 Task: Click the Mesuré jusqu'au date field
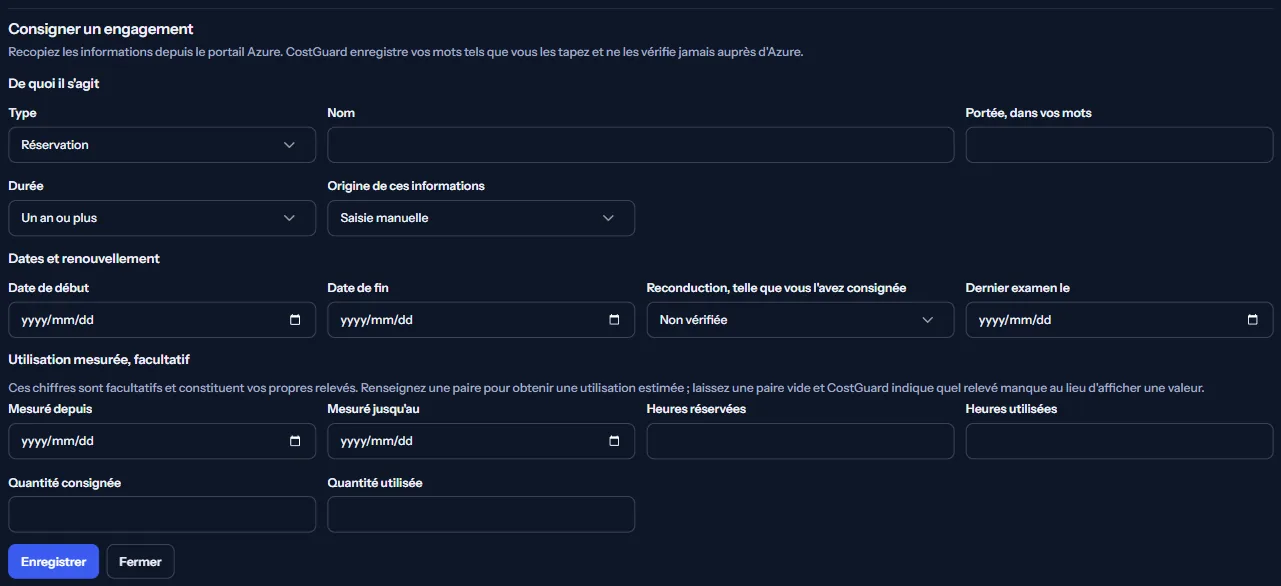coord(481,441)
